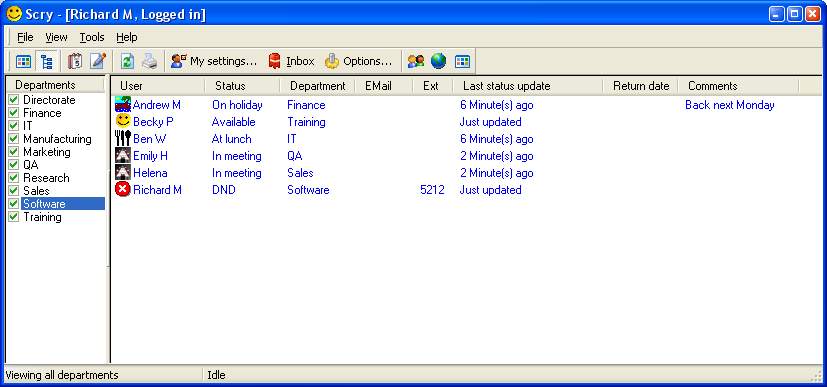Viewport: 827px width, 387px height.
Task: Uncheck the Finance department checkbox
Action: pyautogui.click(x=14, y=113)
